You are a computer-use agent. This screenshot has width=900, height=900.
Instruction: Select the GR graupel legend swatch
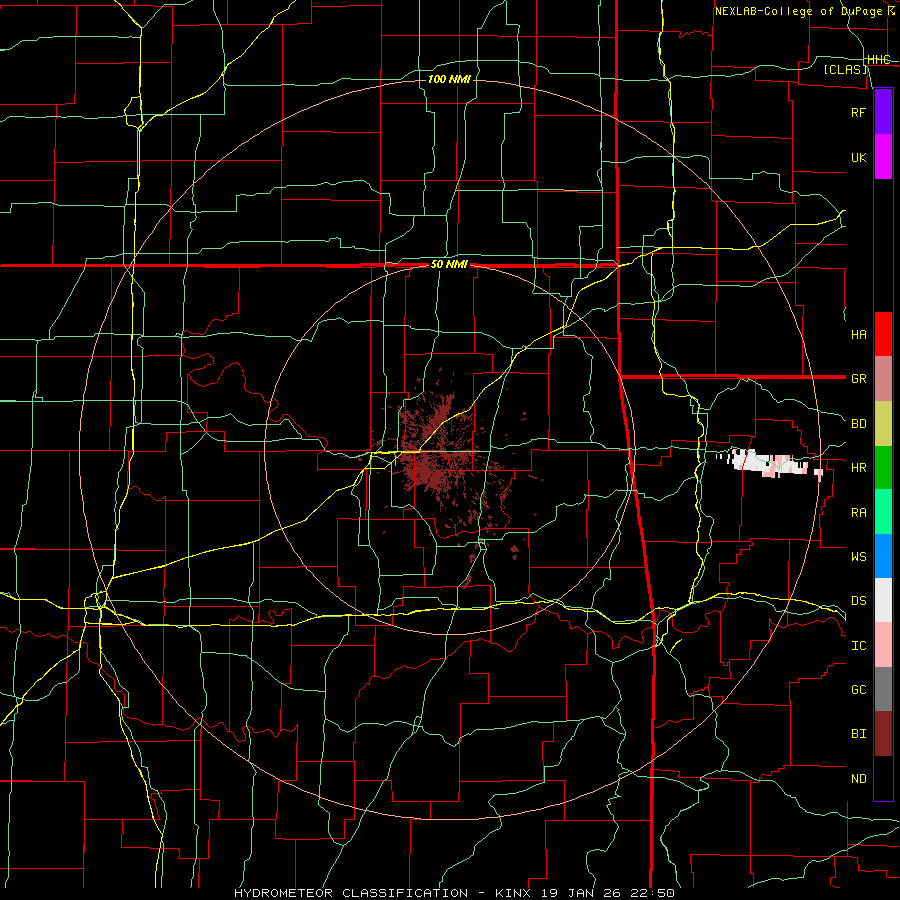[883, 379]
